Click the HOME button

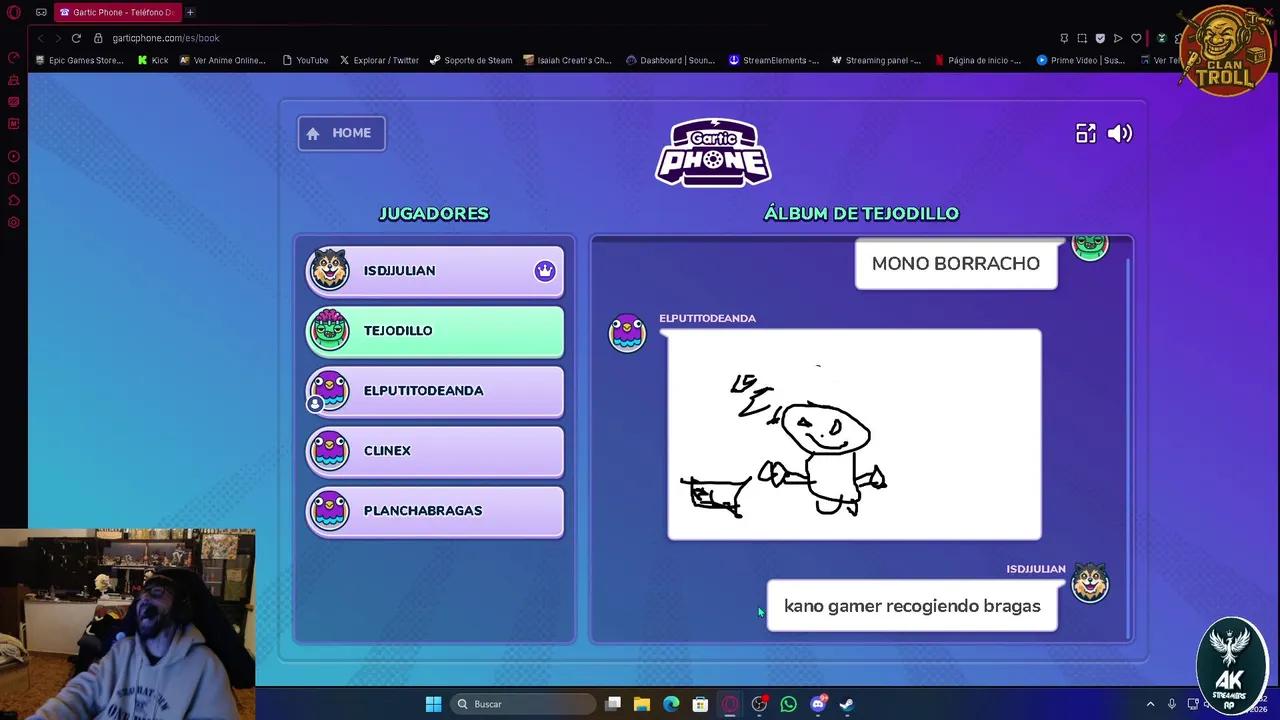[x=341, y=132]
